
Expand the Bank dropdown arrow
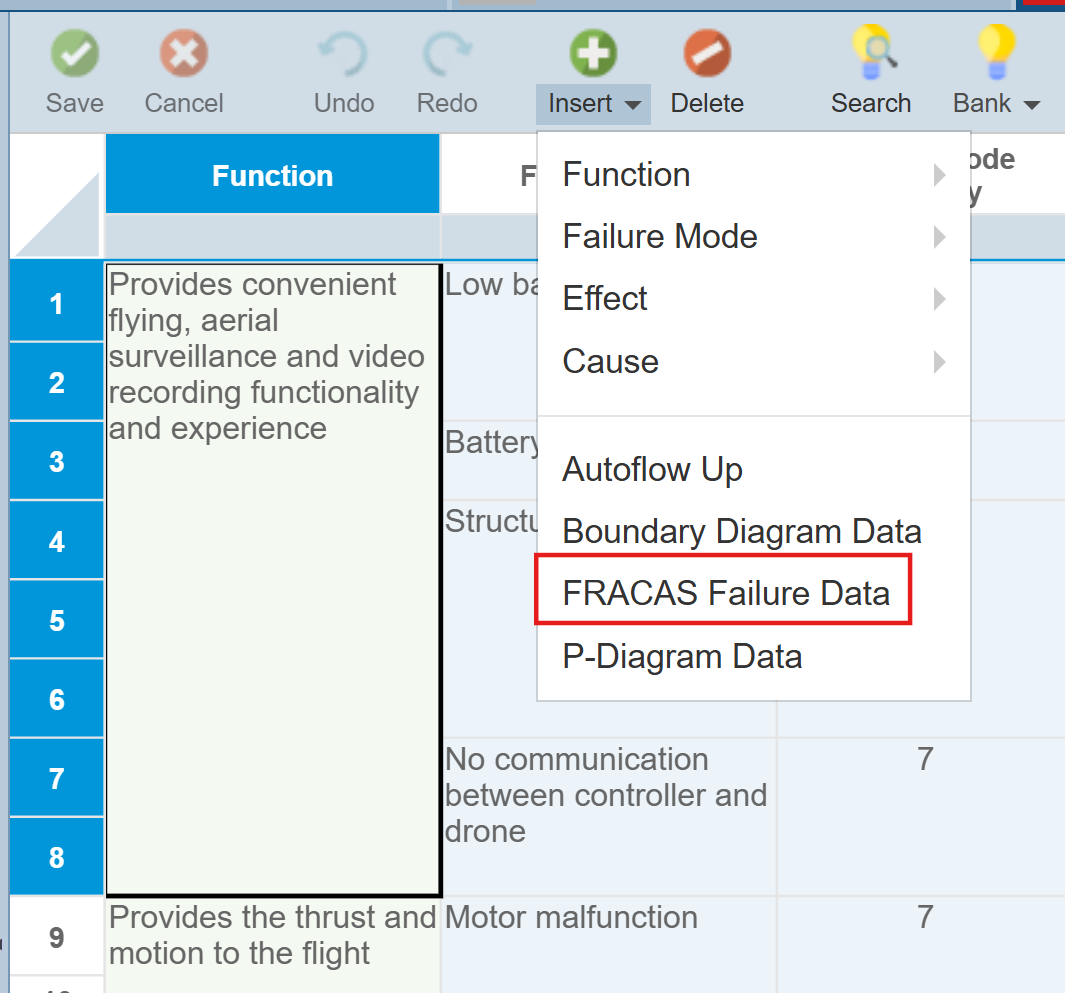click(x=1033, y=104)
